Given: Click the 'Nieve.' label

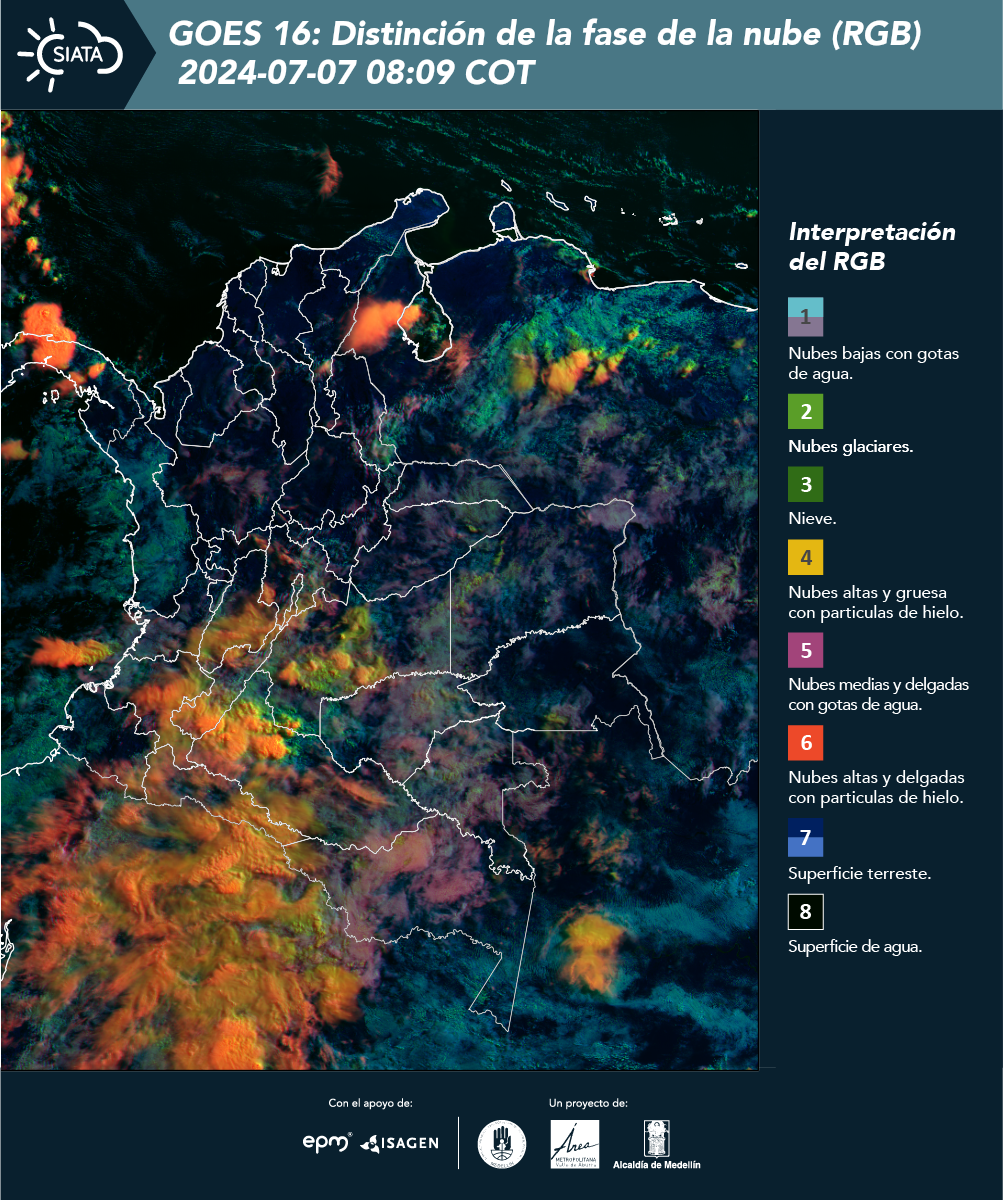Looking at the screenshot, I should pos(812,519).
